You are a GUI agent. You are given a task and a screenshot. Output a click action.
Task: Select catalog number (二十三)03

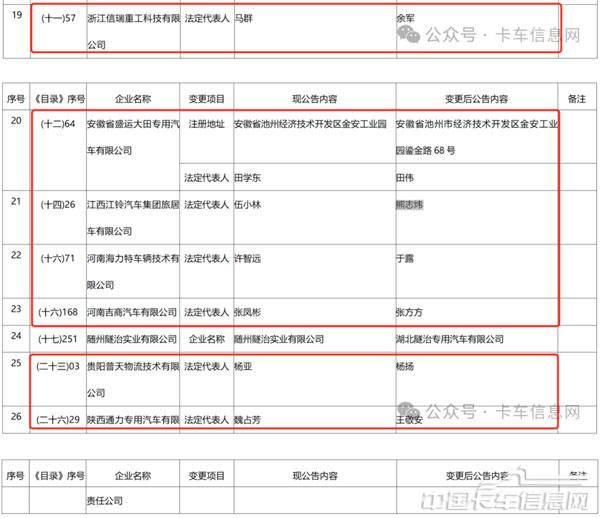58,367
